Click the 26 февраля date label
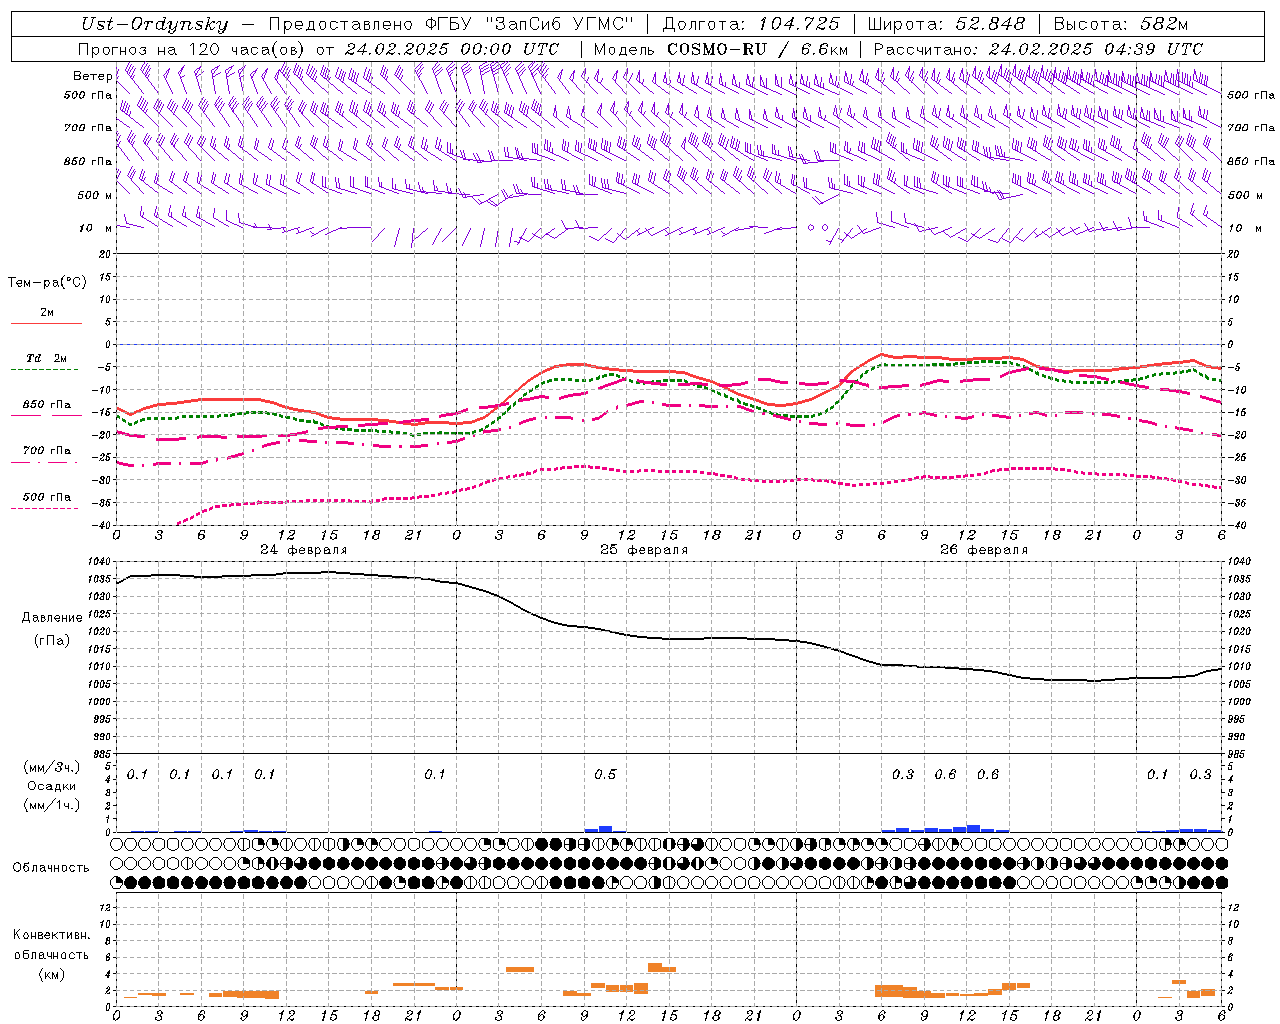 click(984, 550)
